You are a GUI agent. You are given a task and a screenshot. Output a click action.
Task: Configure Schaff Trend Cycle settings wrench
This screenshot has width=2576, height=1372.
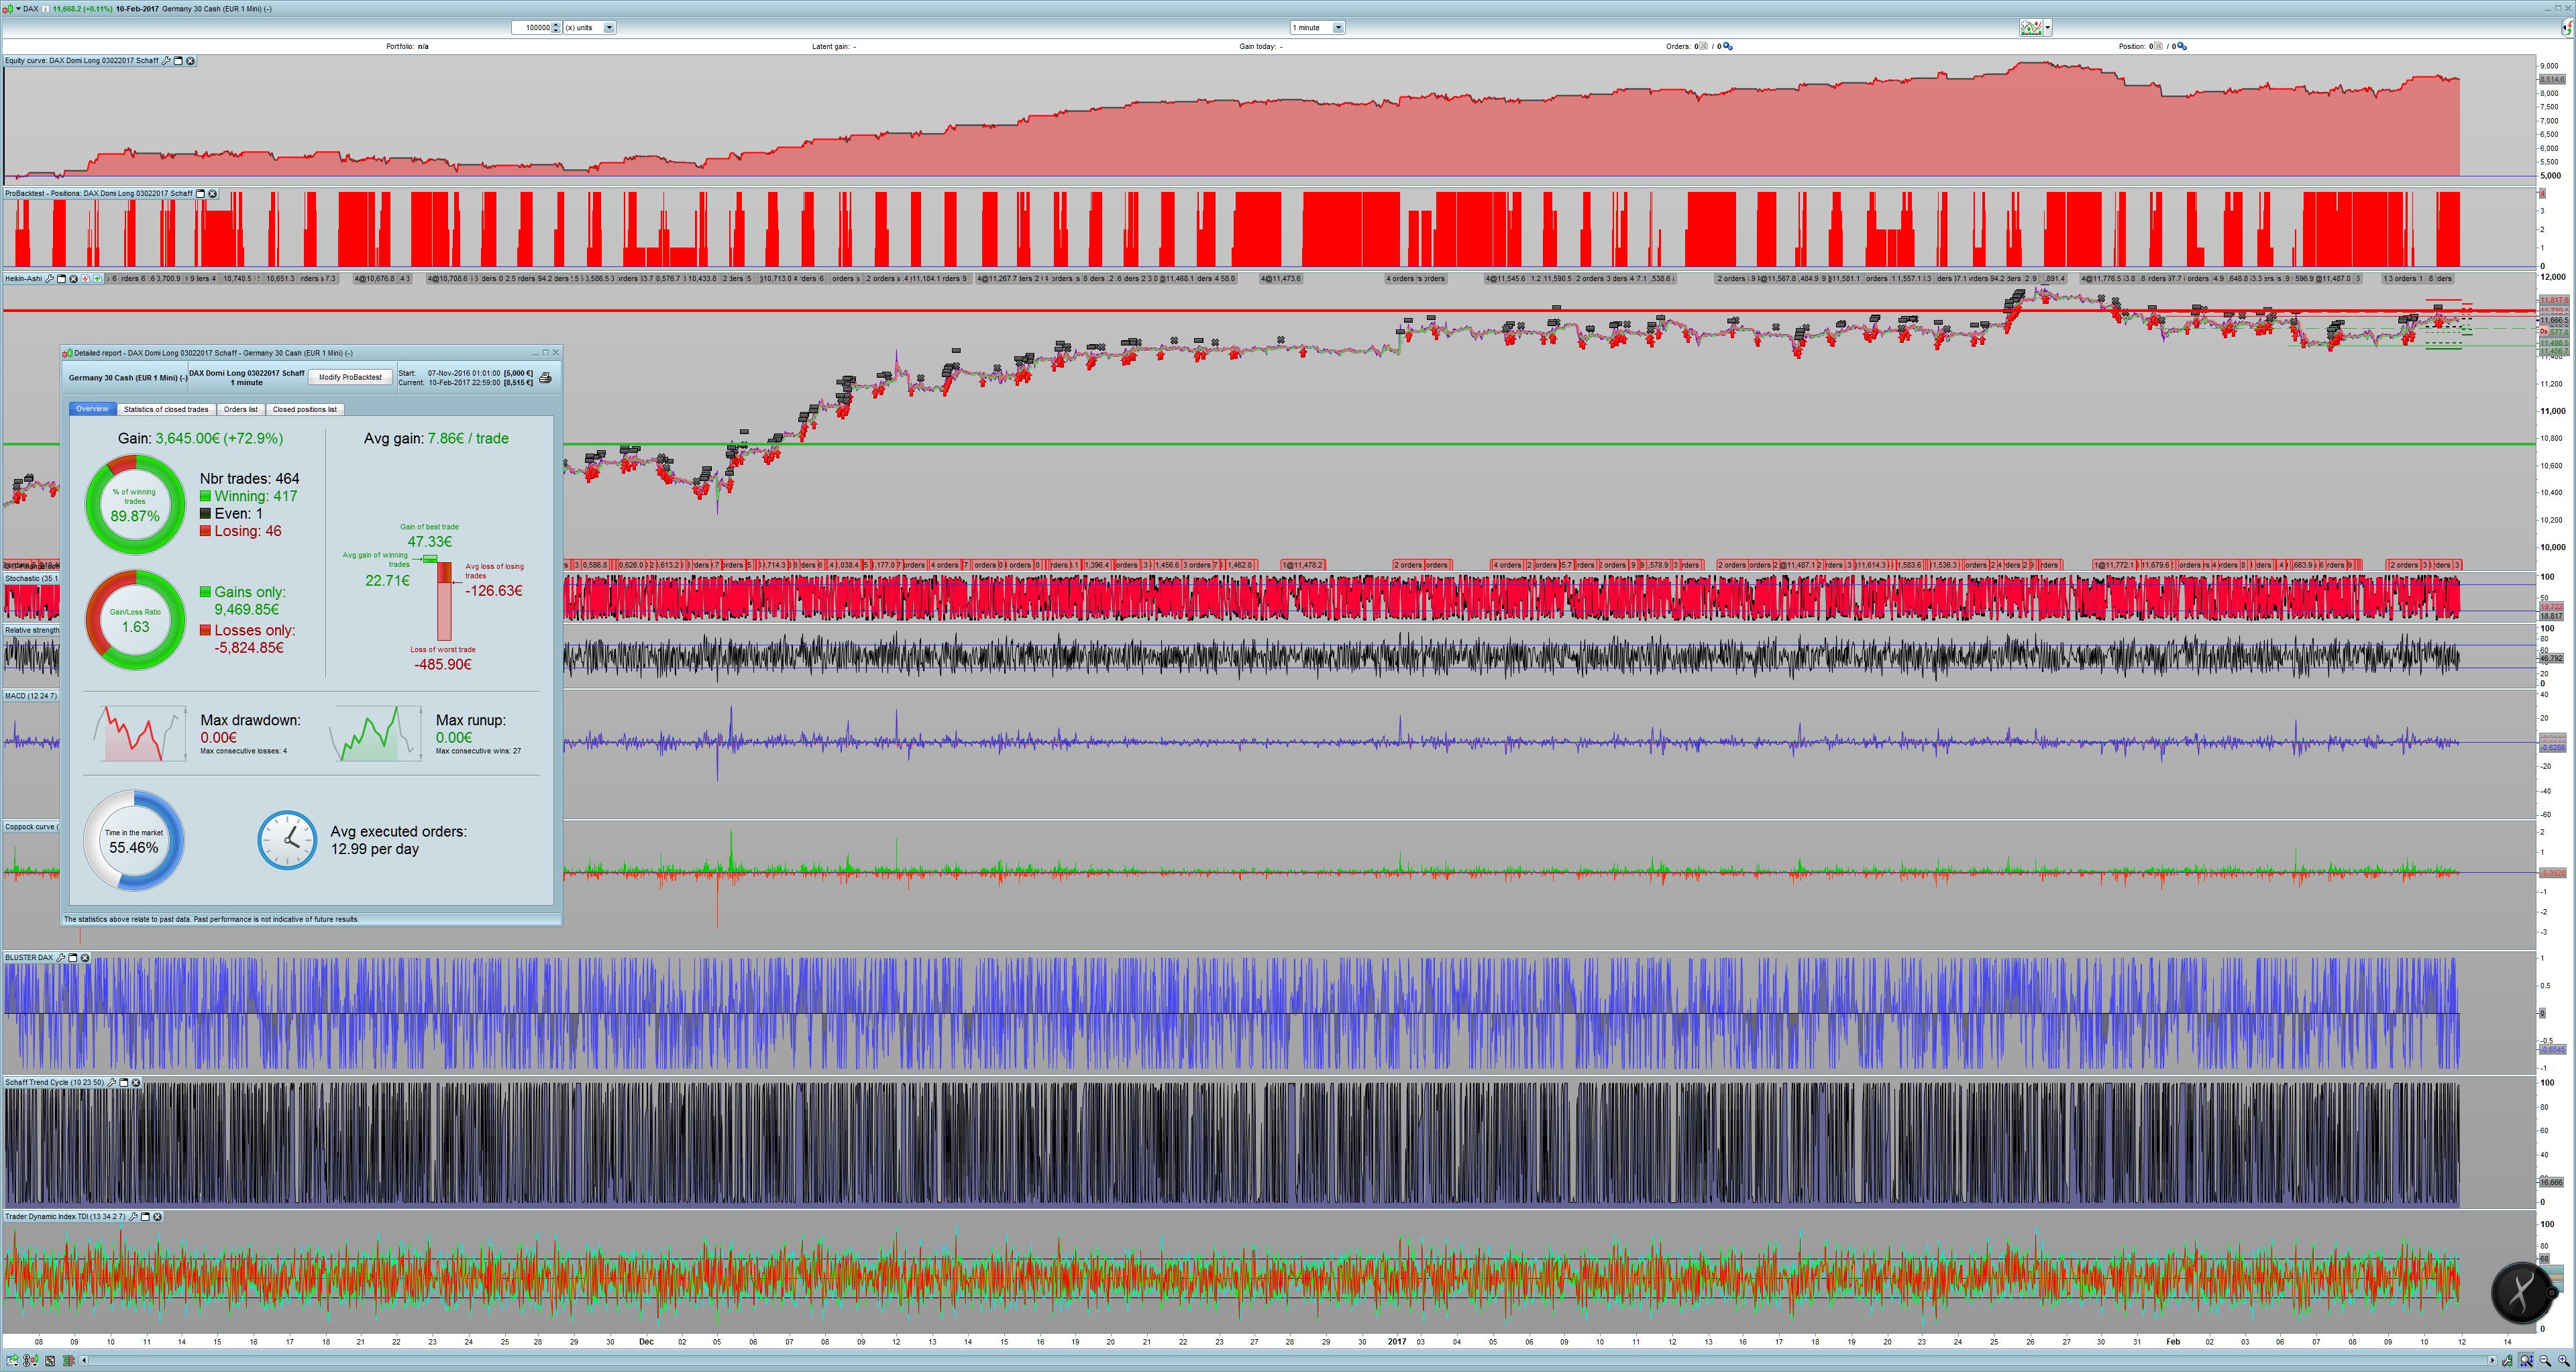112,1083
